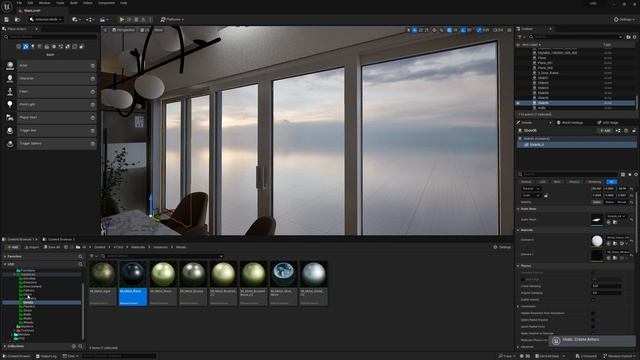The image size is (640, 360).
Task: Click the green Play button
Action: pos(122,19)
